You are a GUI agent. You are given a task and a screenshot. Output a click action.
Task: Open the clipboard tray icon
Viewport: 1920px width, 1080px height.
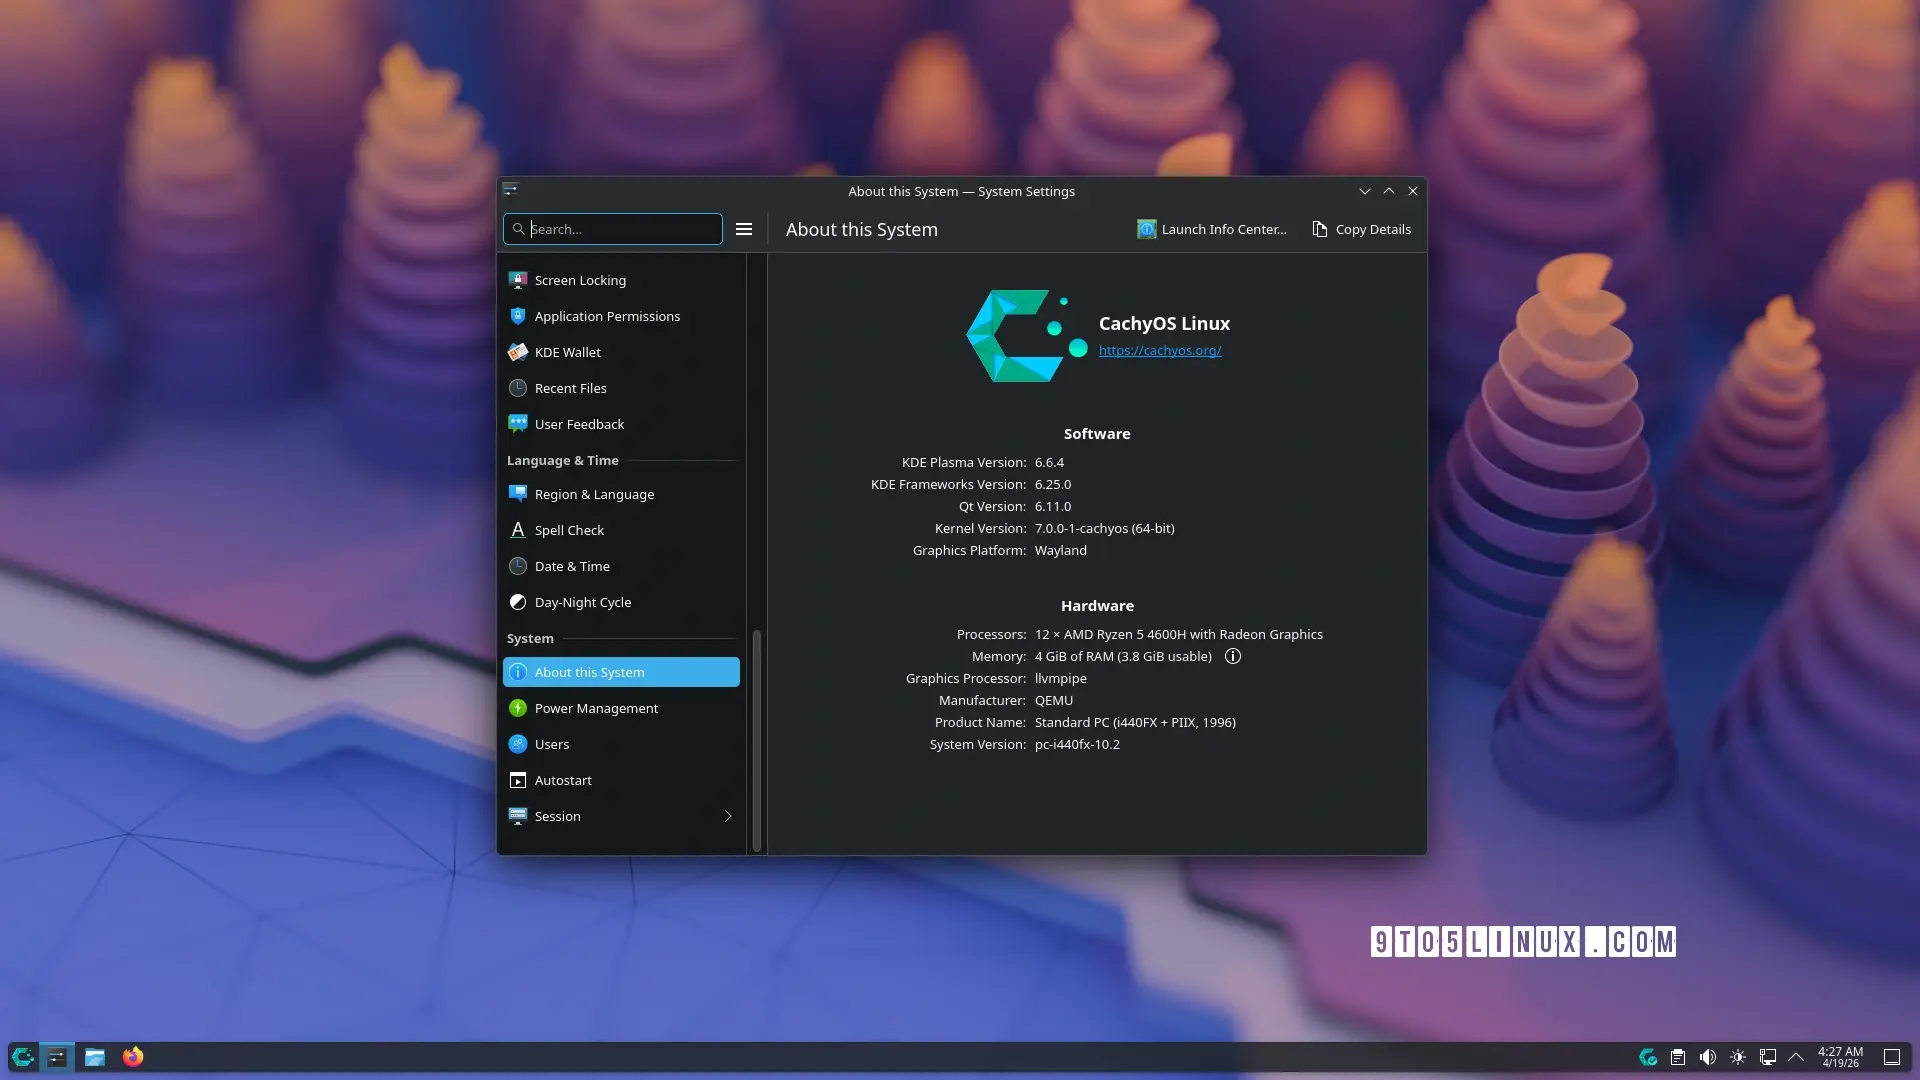(1678, 1057)
